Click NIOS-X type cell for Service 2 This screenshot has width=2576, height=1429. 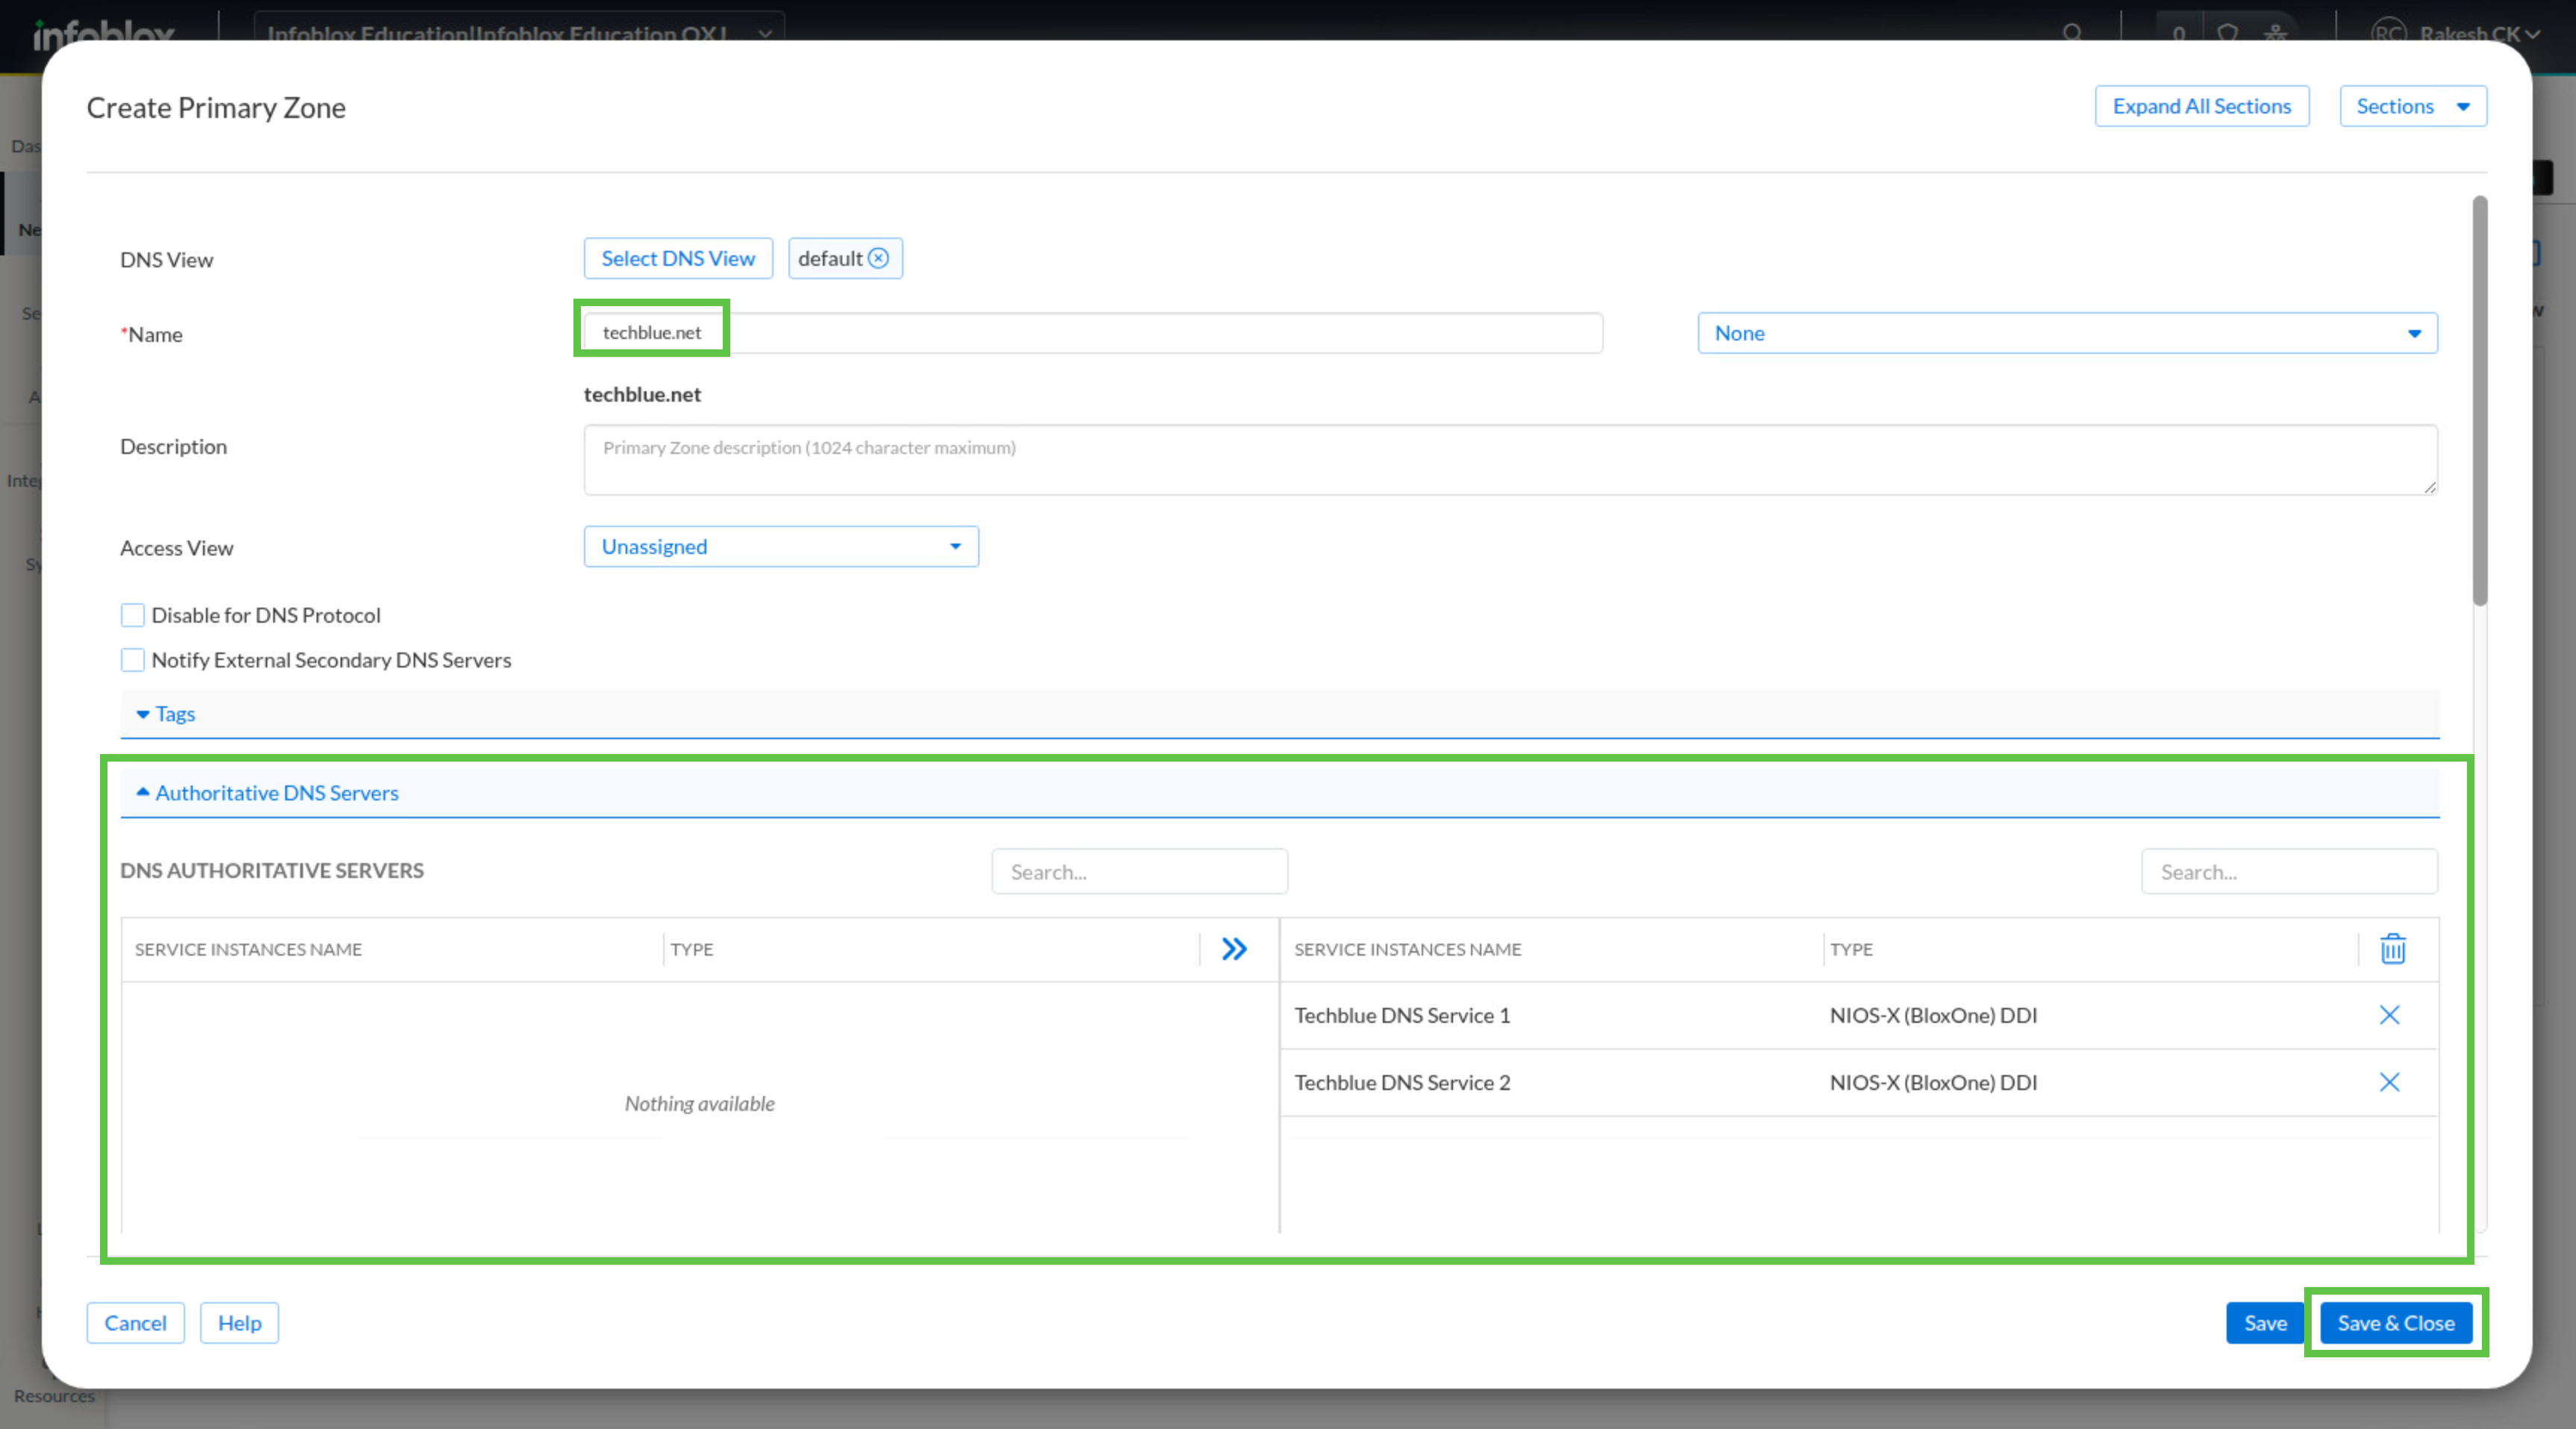pyautogui.click(x=1933, y=1082)
